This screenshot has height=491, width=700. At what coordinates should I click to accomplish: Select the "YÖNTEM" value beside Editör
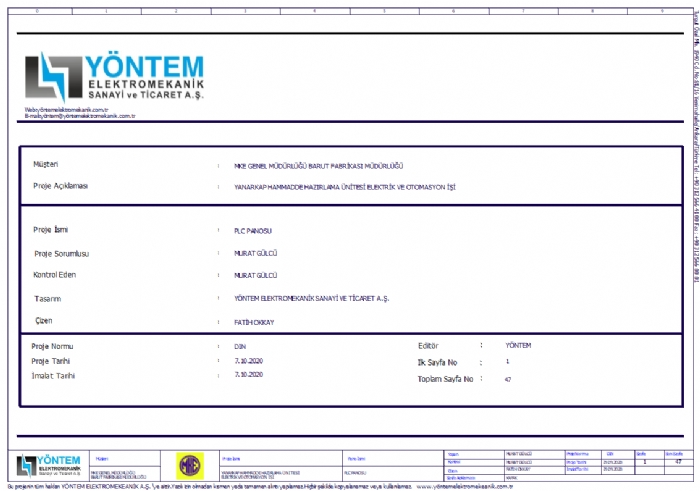pos(518,345)
